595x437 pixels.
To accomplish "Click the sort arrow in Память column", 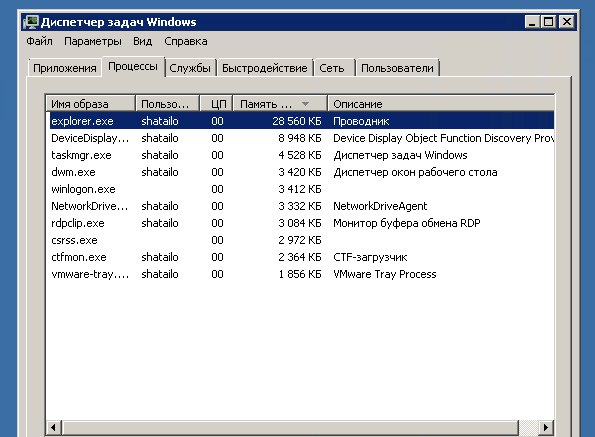I will click(x=305, y=104).
